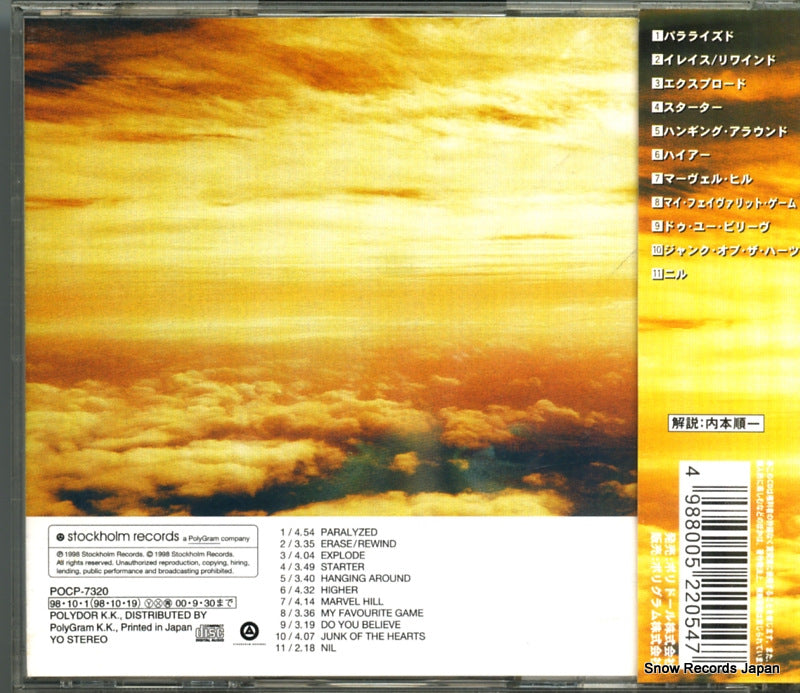Click the boxed number 3 track marker
Screen dimensions: 800x693
[657, 82]
